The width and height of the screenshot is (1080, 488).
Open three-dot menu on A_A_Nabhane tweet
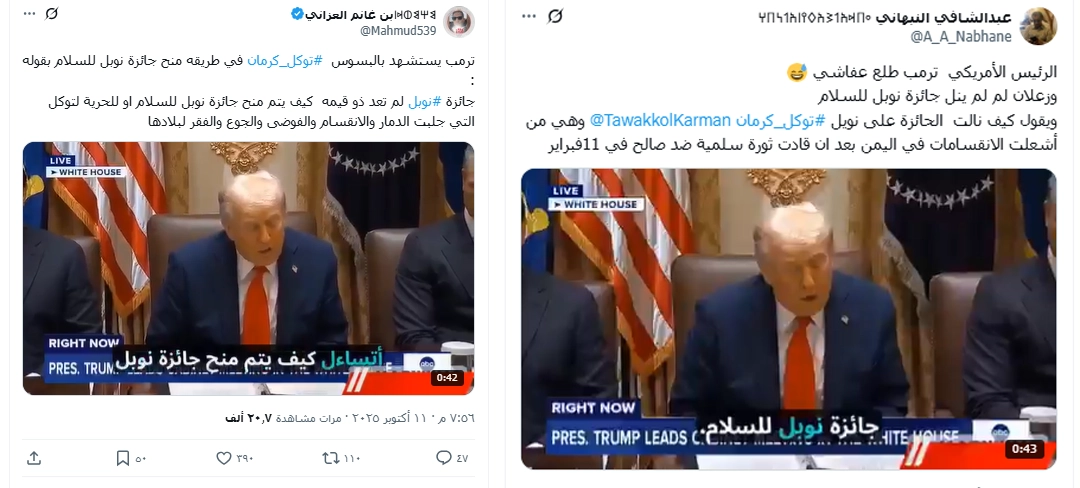529,16
